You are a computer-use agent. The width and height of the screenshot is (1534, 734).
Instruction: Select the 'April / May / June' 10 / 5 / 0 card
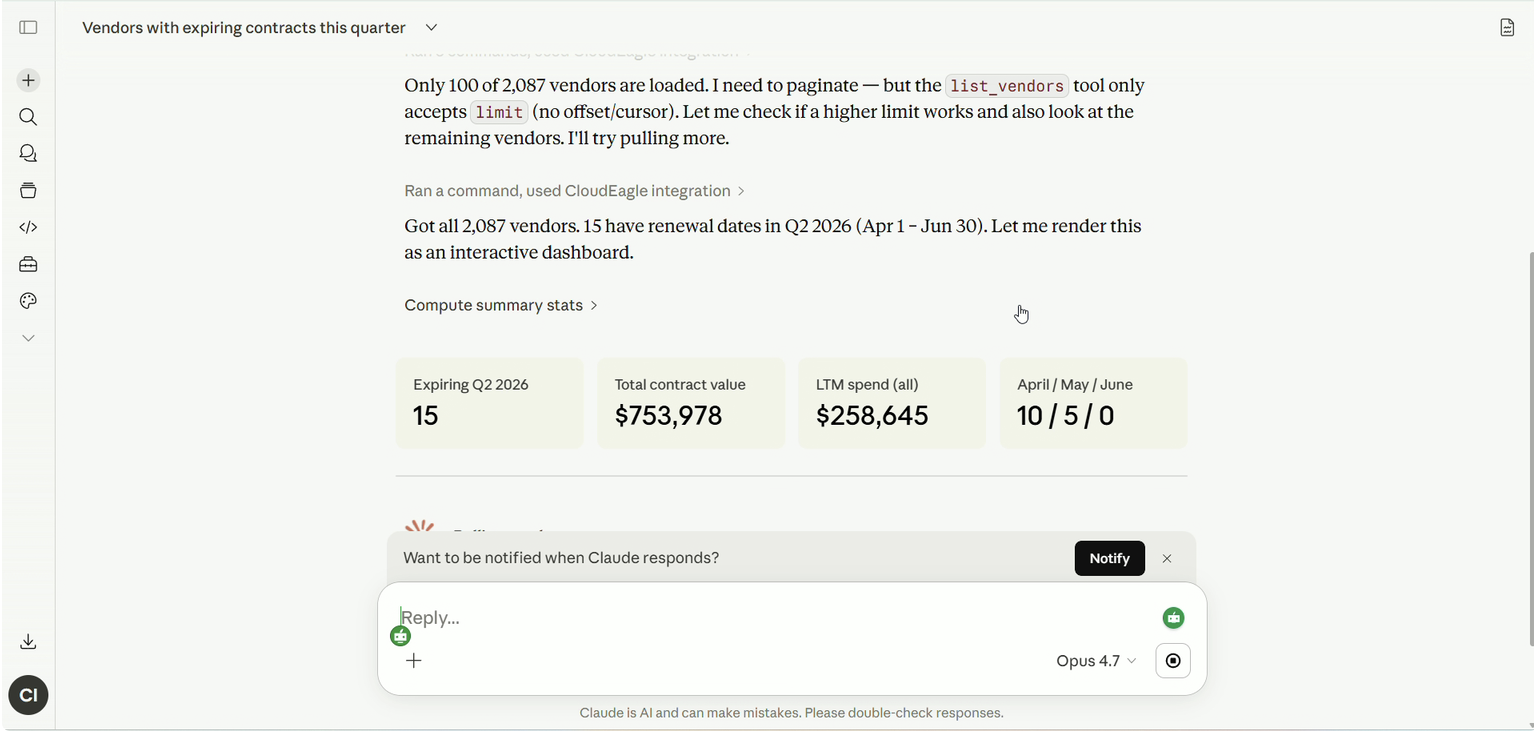(x=1093, y=403)
